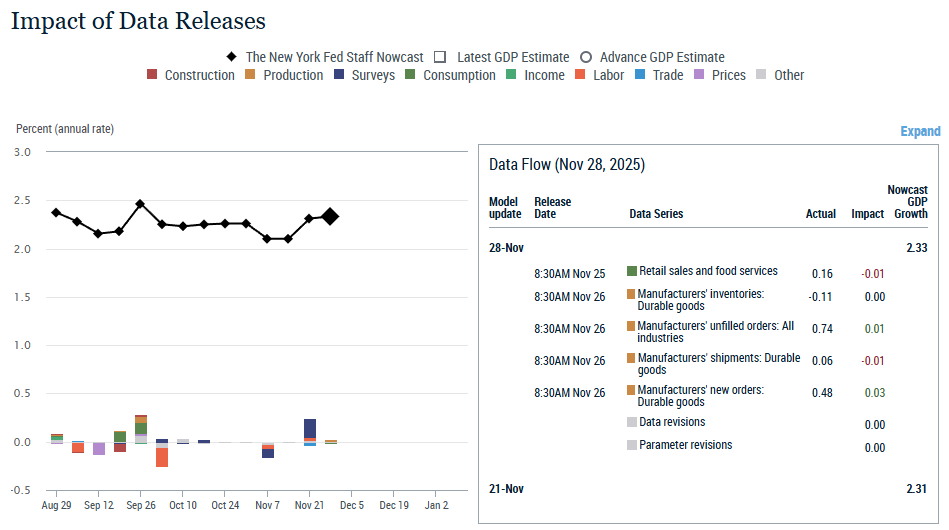
Task: Click the Income legend square icon
Action: (x=512, y=75)
